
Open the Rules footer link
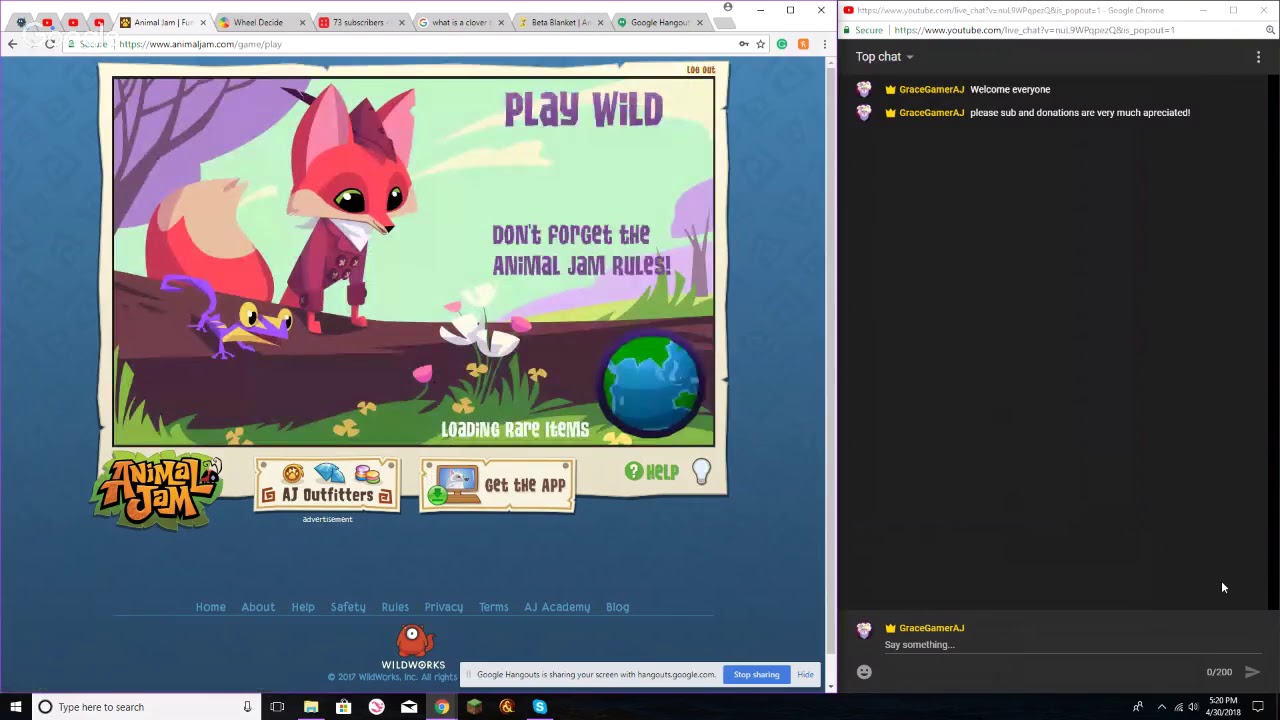click(x=395, y=607)
